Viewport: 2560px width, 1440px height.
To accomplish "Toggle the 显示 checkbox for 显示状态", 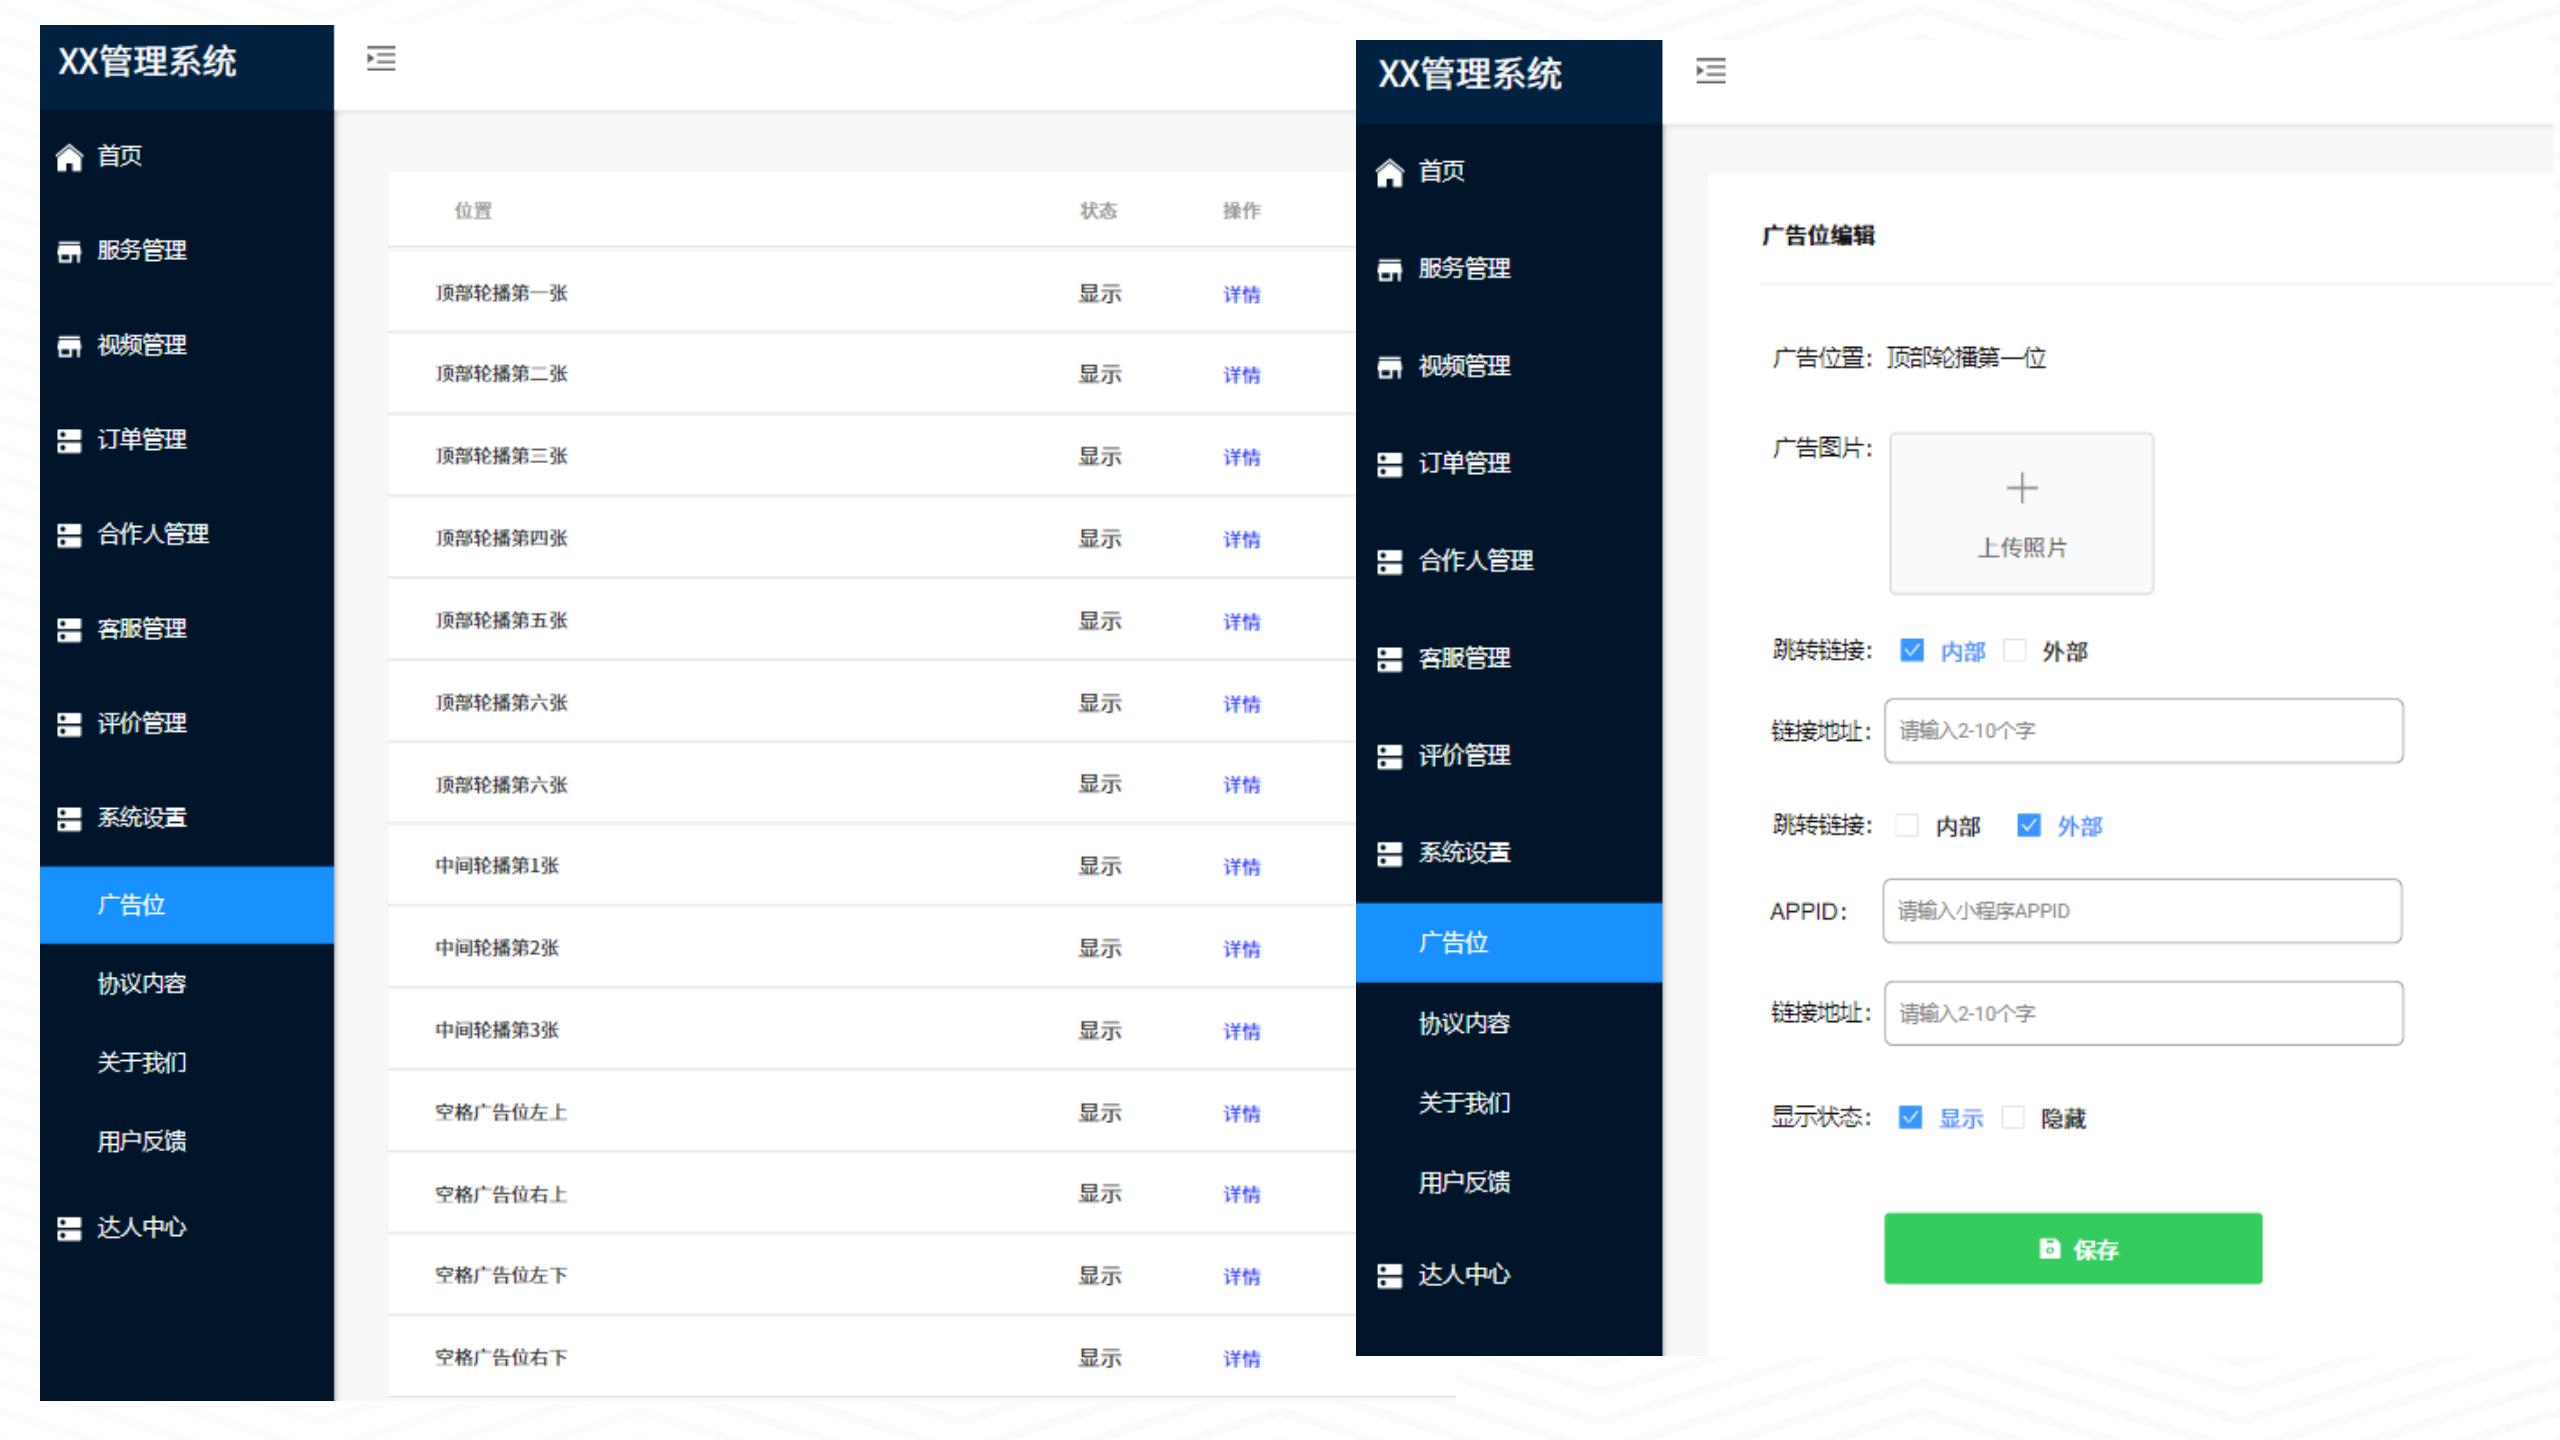I will tap(1910, 1118).
